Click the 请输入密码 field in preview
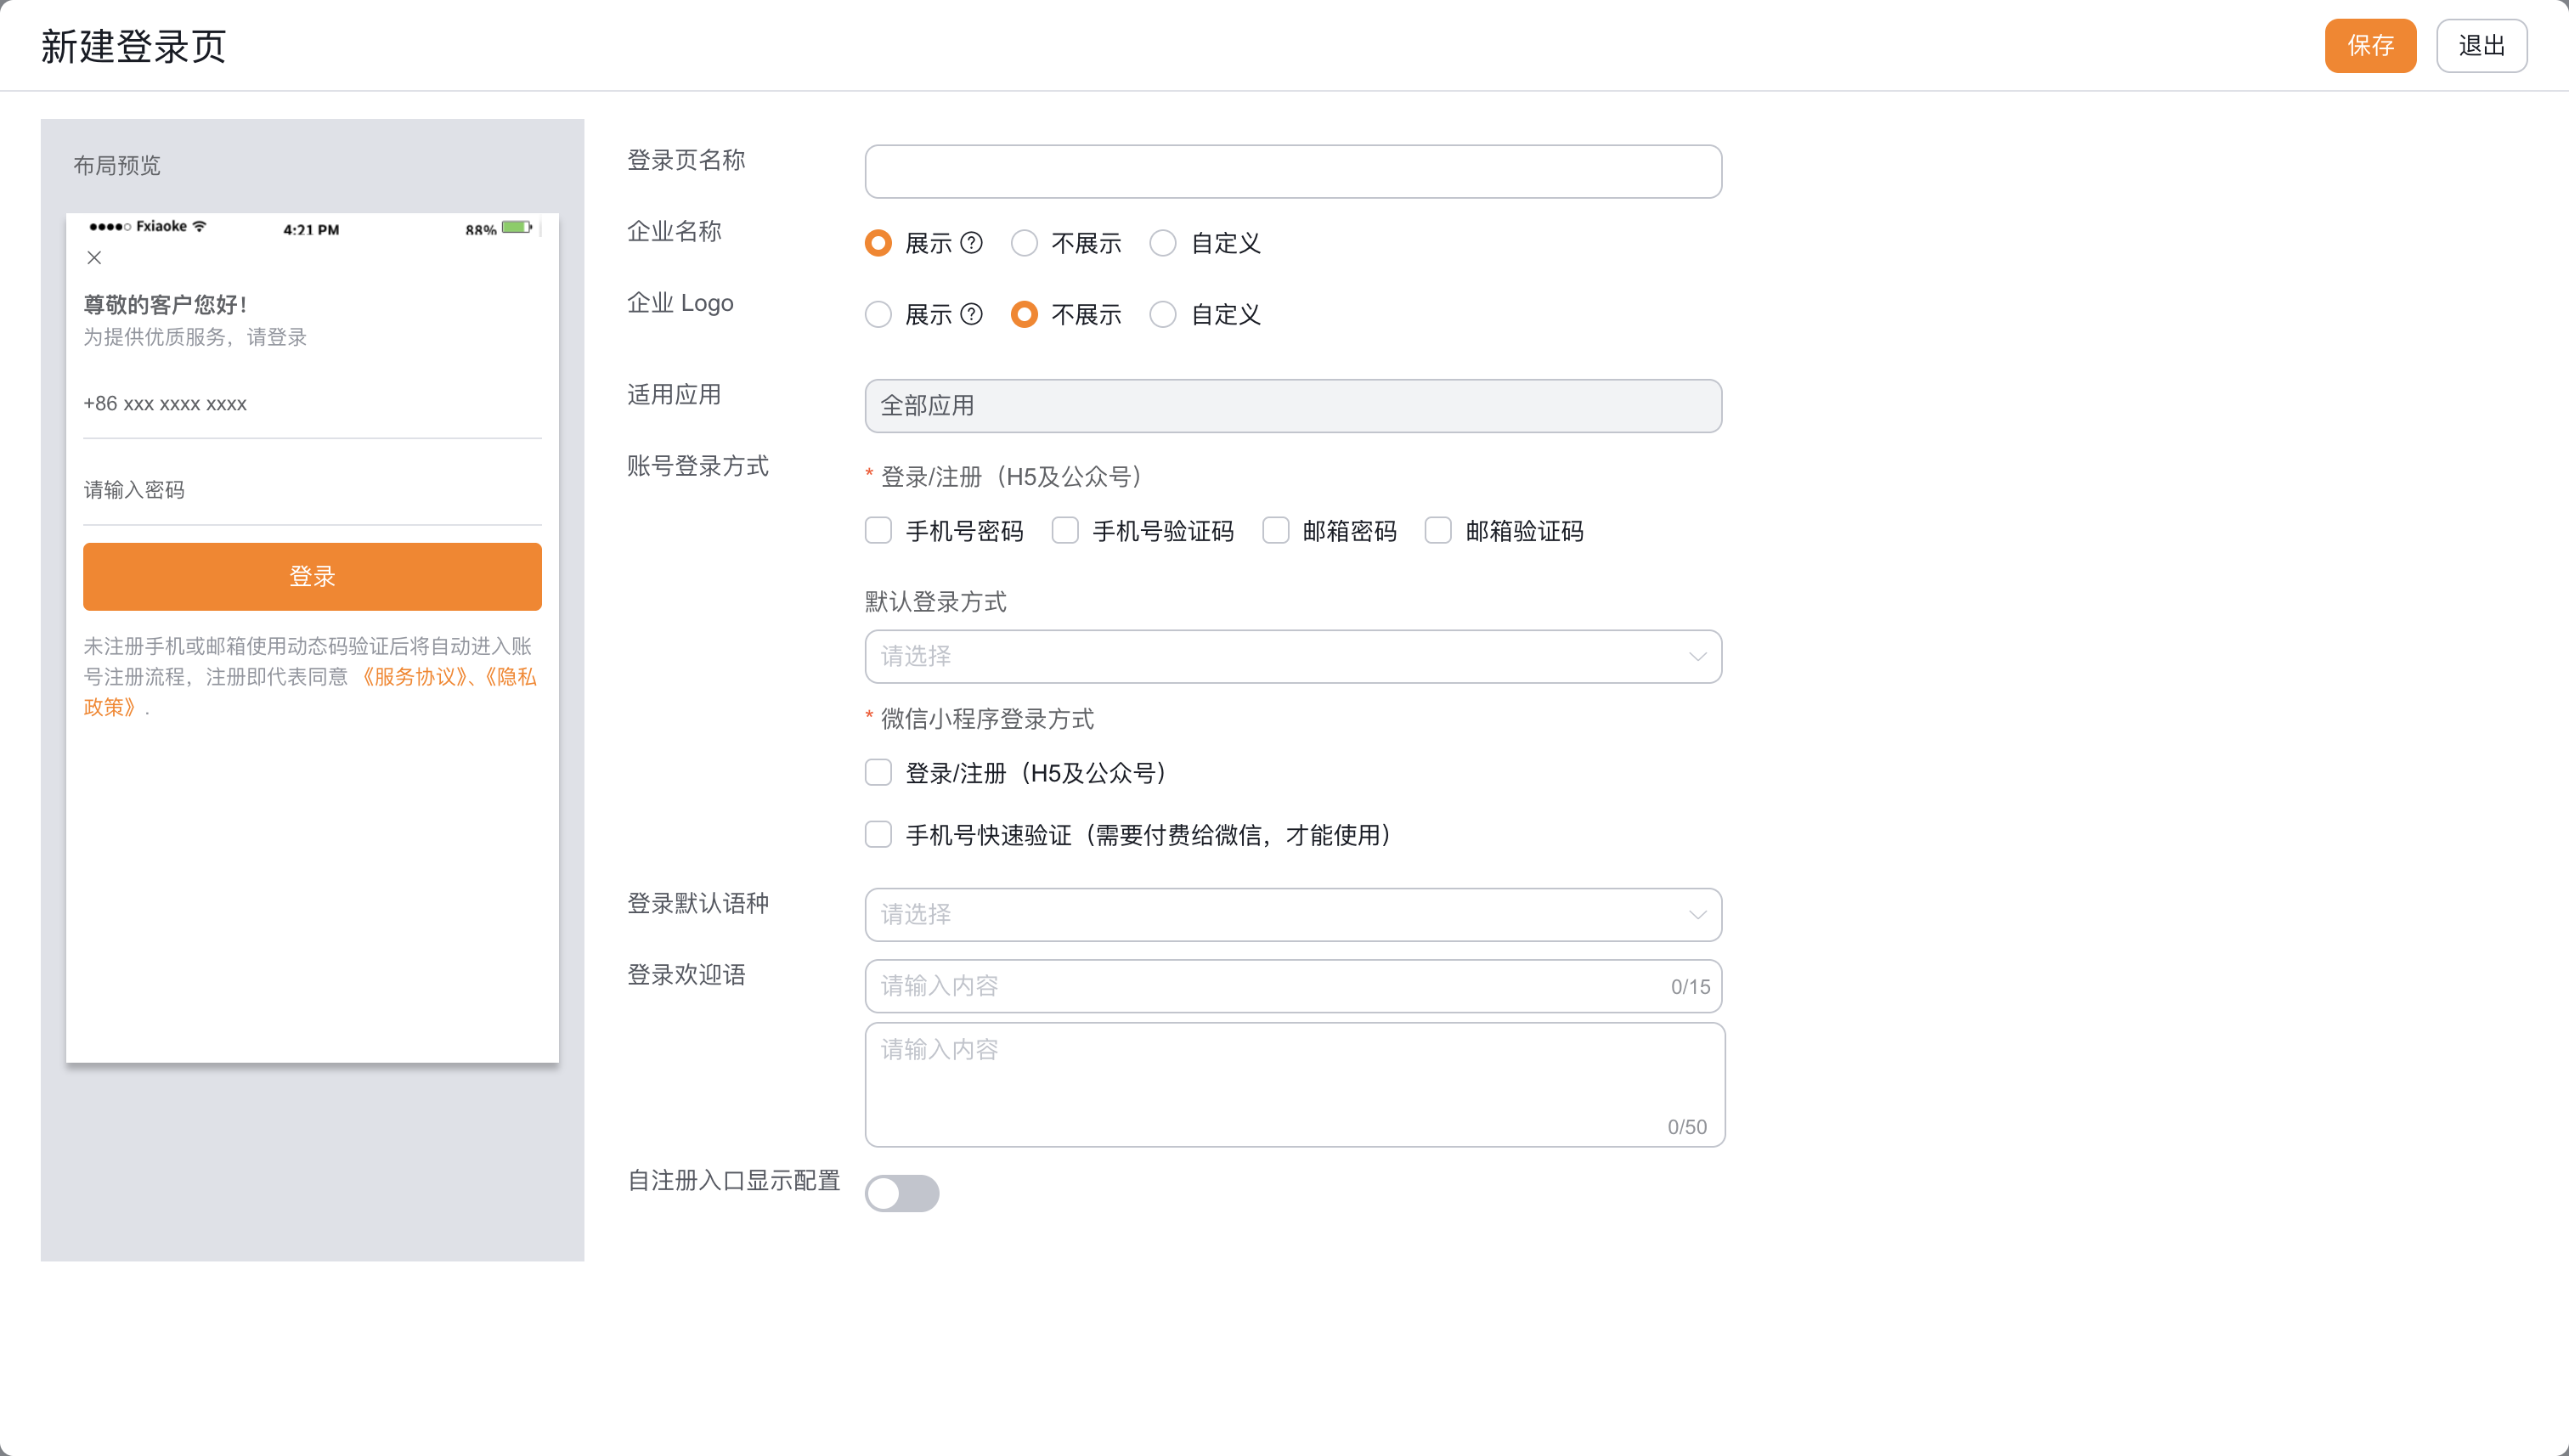 point(312,490)
